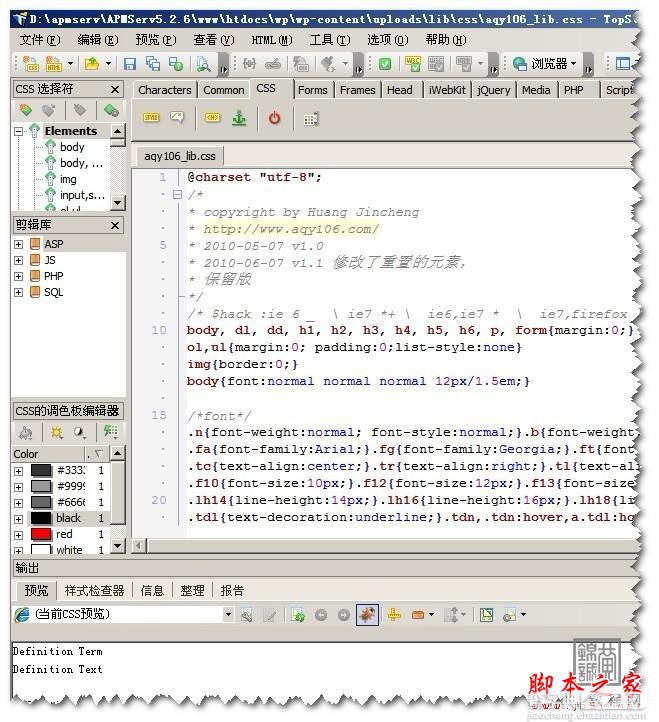
Task: Expand the #333 color entry
Action: click(18, 471)
